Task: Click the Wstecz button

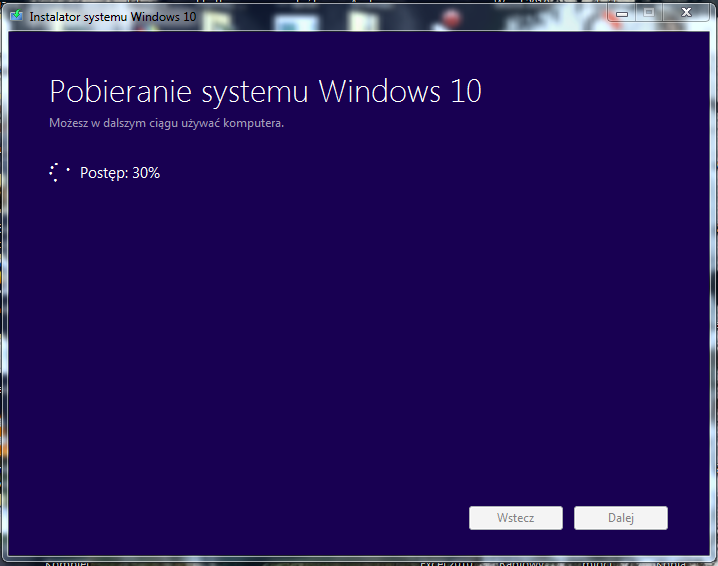Action: pyautogui.click(x=516, y=518)
